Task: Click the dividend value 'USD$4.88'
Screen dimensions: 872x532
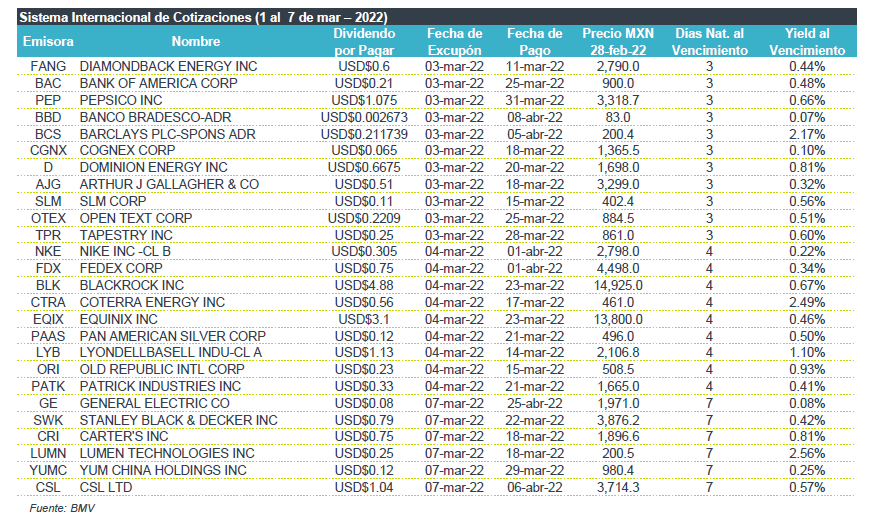Action: point(364,286)
